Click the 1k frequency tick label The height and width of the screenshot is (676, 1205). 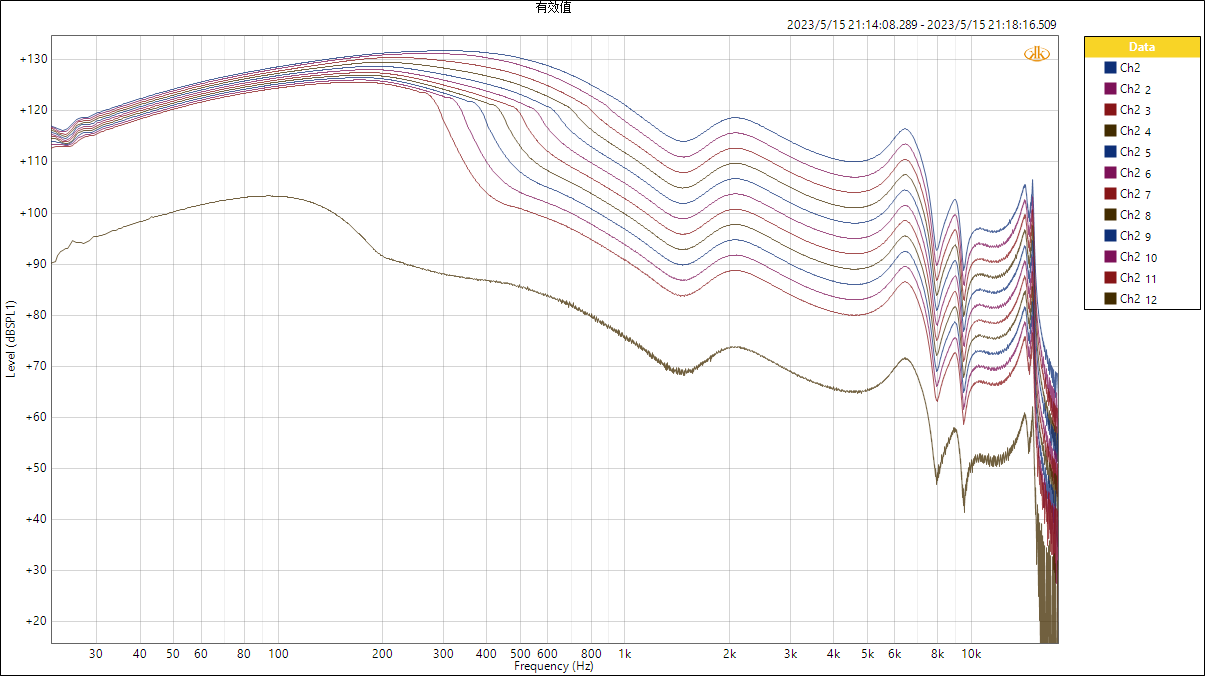pyautogui.click(x=625, y=654)
